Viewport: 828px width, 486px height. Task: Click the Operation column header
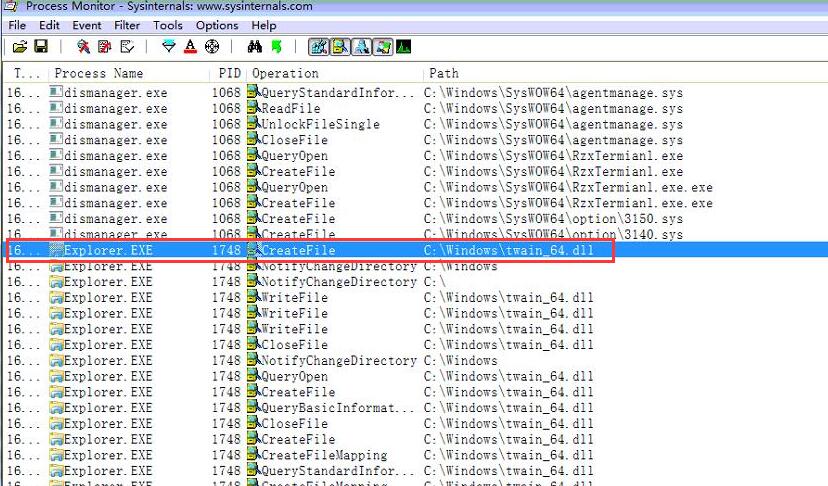(335, 73)
